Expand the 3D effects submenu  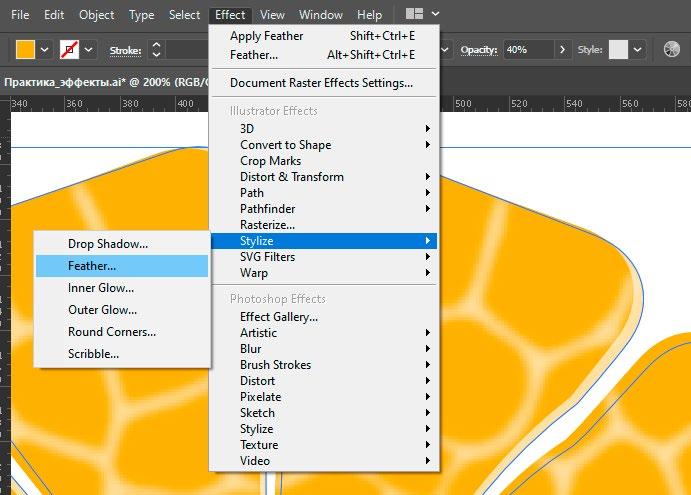(x=323, y=129)
